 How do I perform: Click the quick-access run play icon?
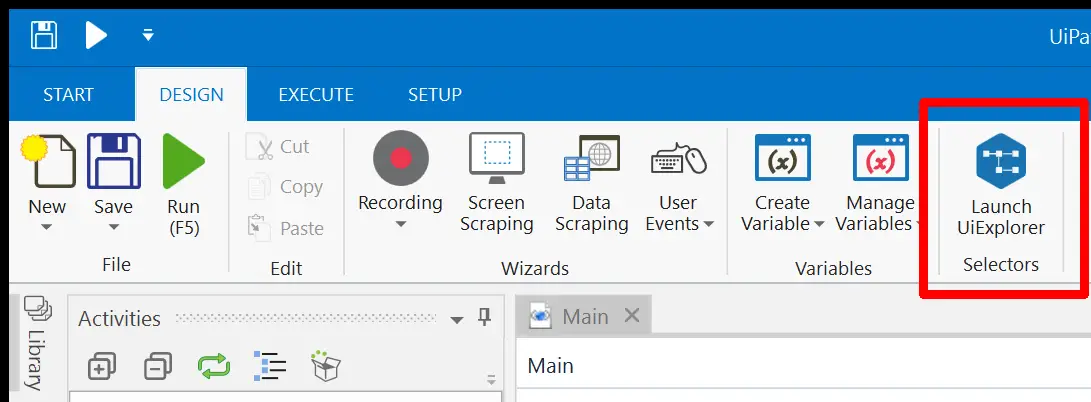point(95,35)
